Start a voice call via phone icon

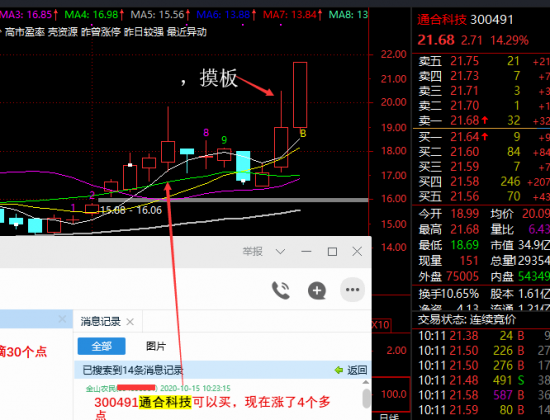click(281, 290)
